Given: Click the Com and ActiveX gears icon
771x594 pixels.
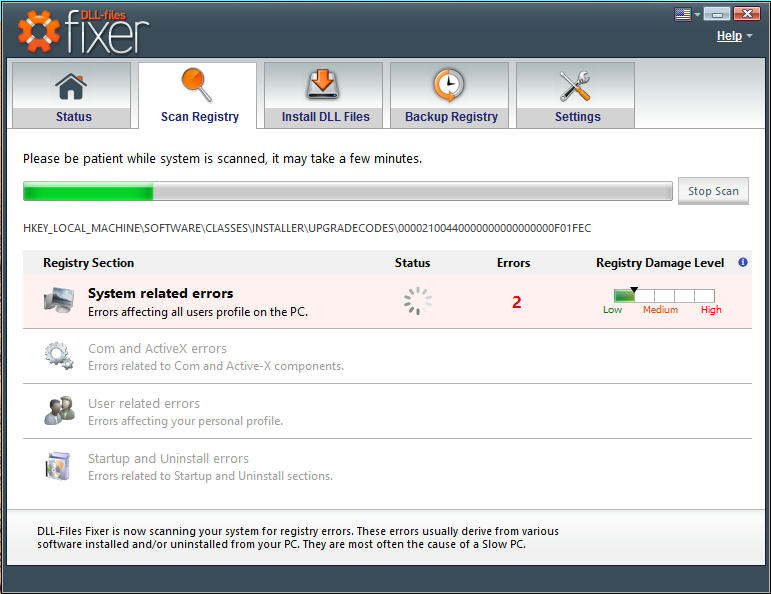Looking at the screenshot, I should point(57,356).
